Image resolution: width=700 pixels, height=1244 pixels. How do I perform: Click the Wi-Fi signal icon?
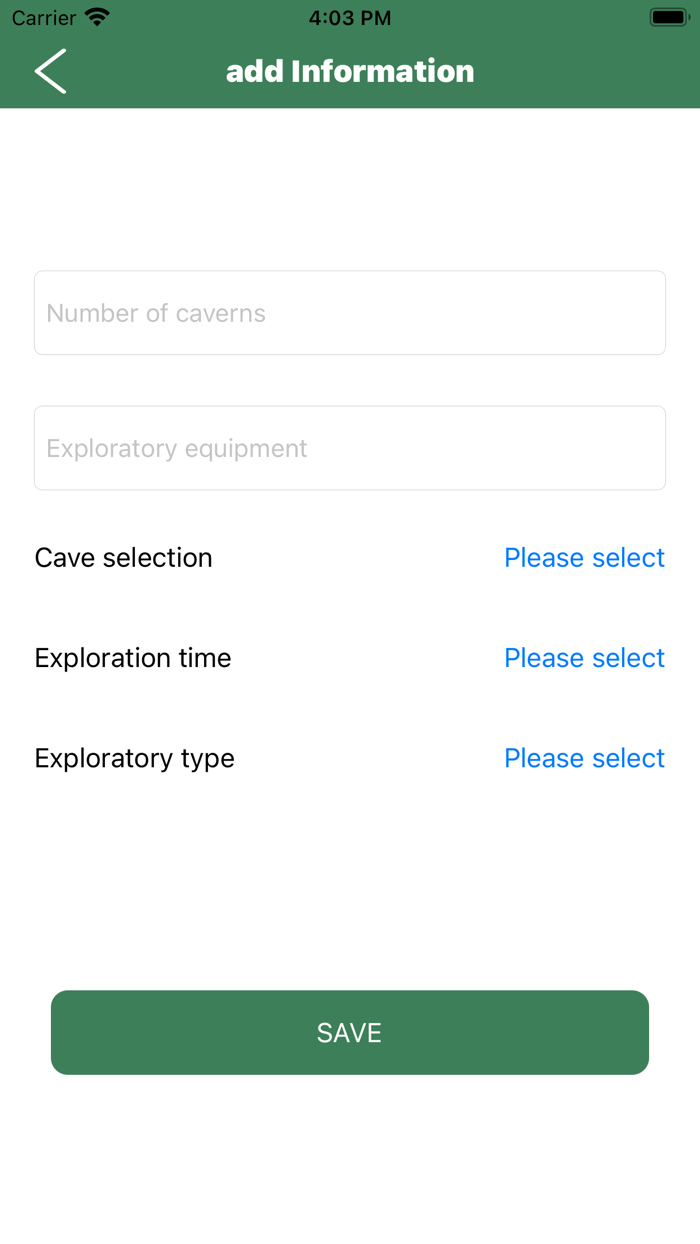[x=96, y=17]
